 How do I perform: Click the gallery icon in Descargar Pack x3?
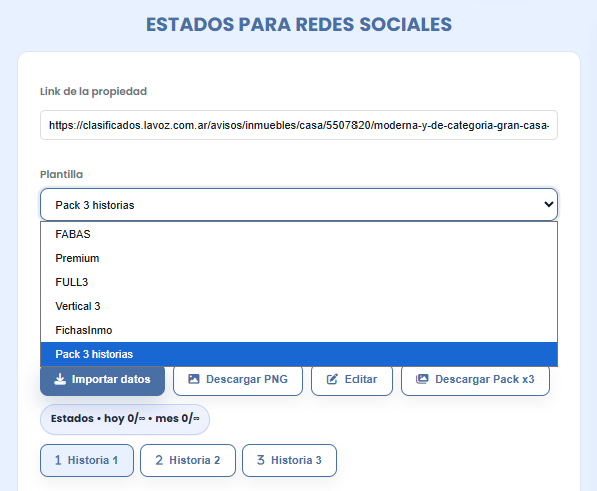point(422,379)
